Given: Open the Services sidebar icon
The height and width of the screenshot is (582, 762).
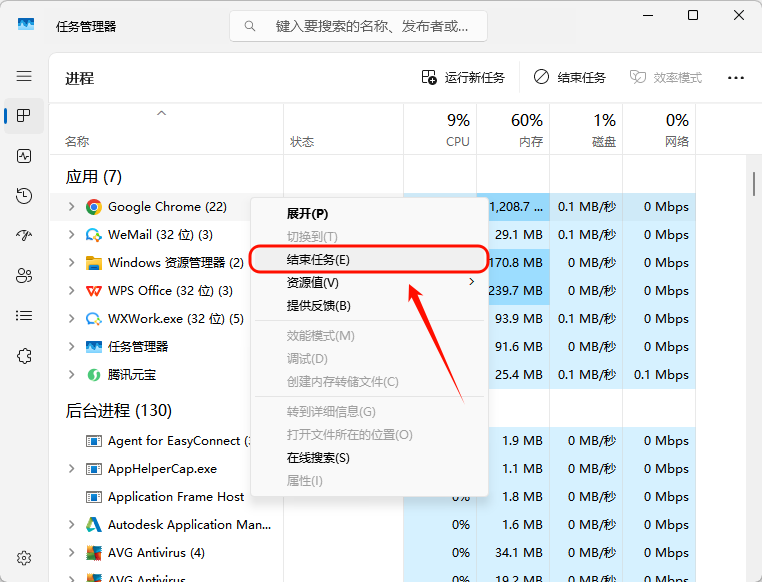Looking at the screenshot, I should (x=24, y=356).
